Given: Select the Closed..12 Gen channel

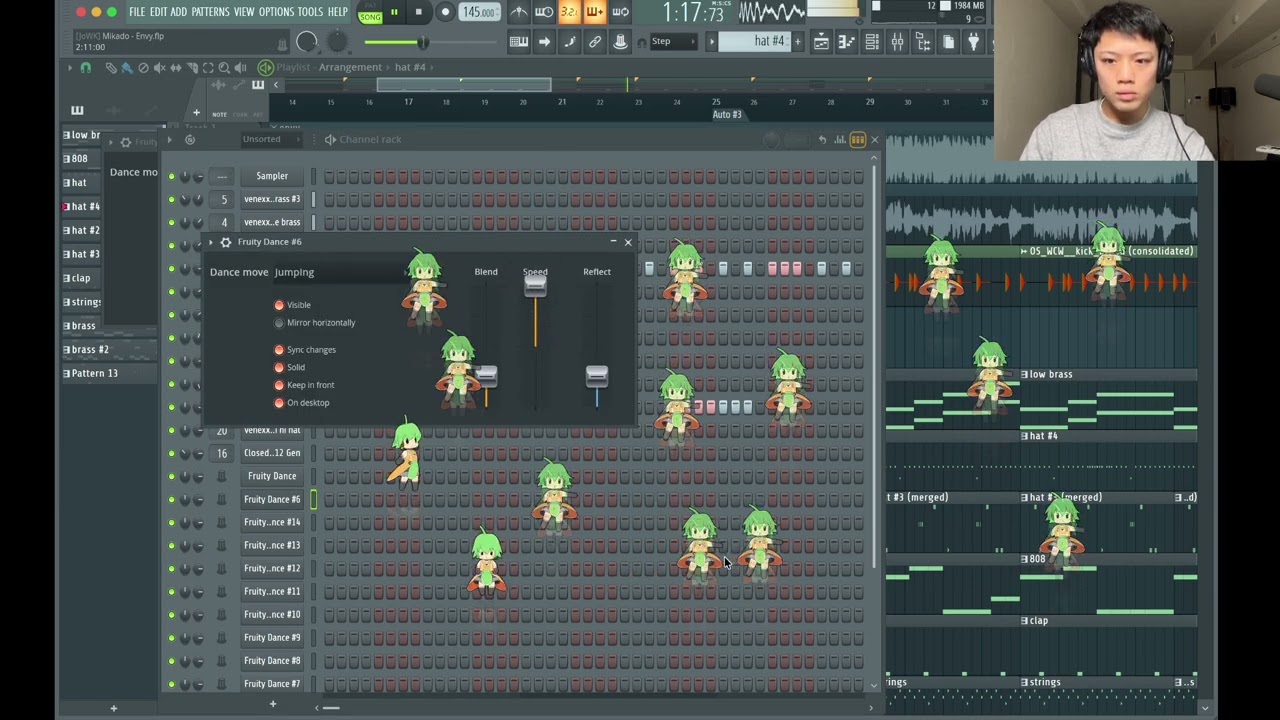Looking at the screenshot, I should [272, 453].
